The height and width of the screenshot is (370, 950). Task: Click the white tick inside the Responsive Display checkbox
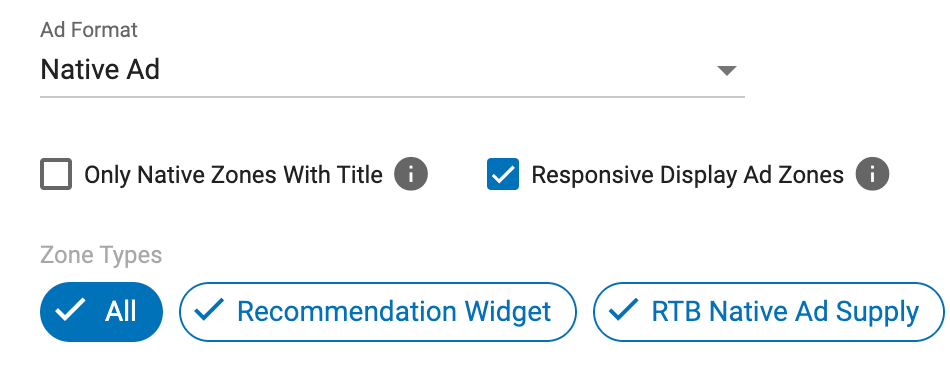coord(503,174)
